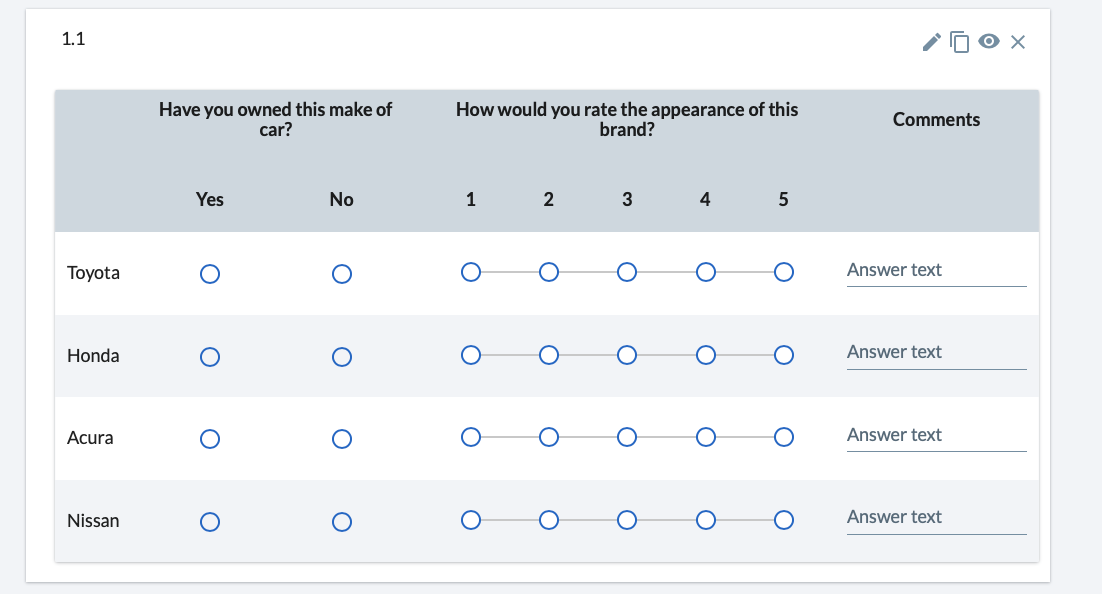Preview the question via the eye icon
This screenshot has height=594, width=1102.
[x=989, y=42]
